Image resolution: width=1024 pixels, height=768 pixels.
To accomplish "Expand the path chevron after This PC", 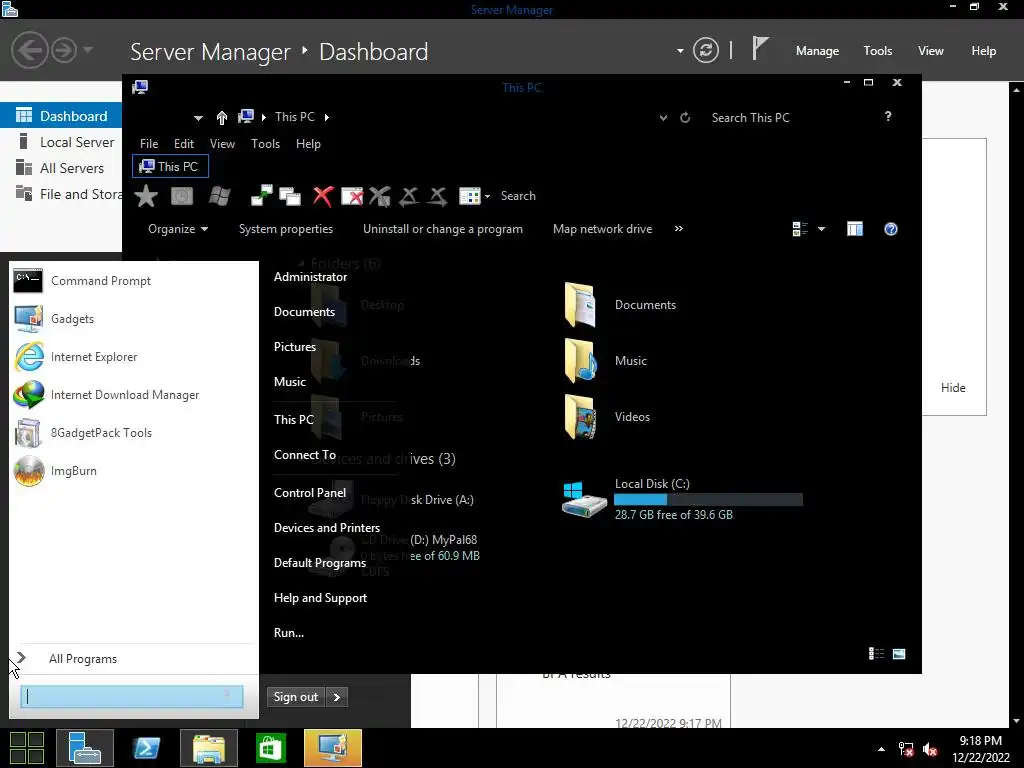I will [x=327, y=118].
